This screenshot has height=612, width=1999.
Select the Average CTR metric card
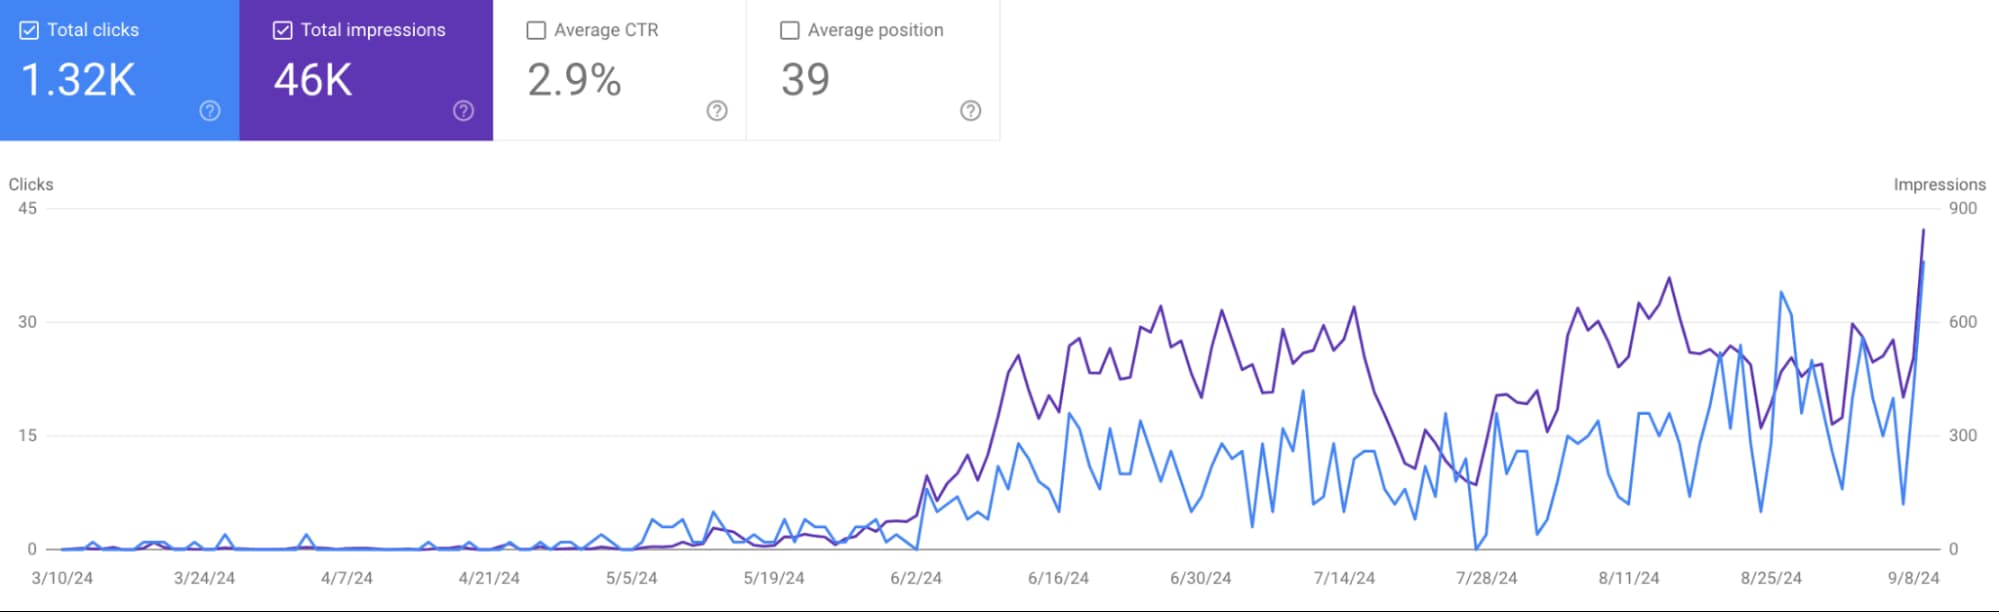620,70
